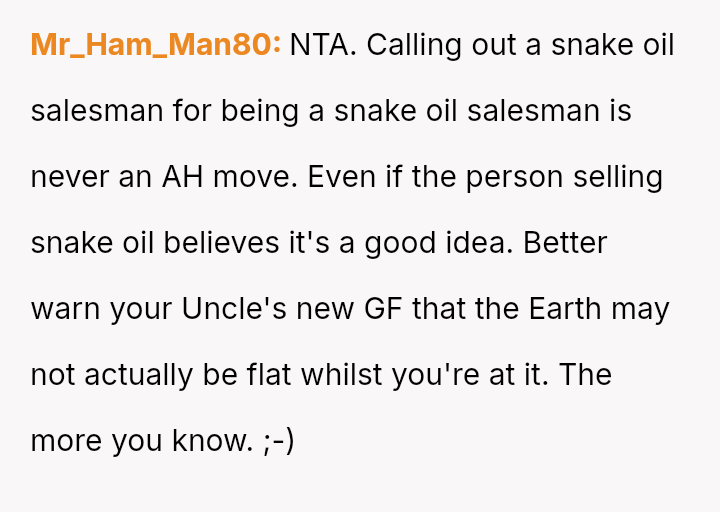Click the line starting "warn your Uncle's new GF"

click(x=349, y=309)
